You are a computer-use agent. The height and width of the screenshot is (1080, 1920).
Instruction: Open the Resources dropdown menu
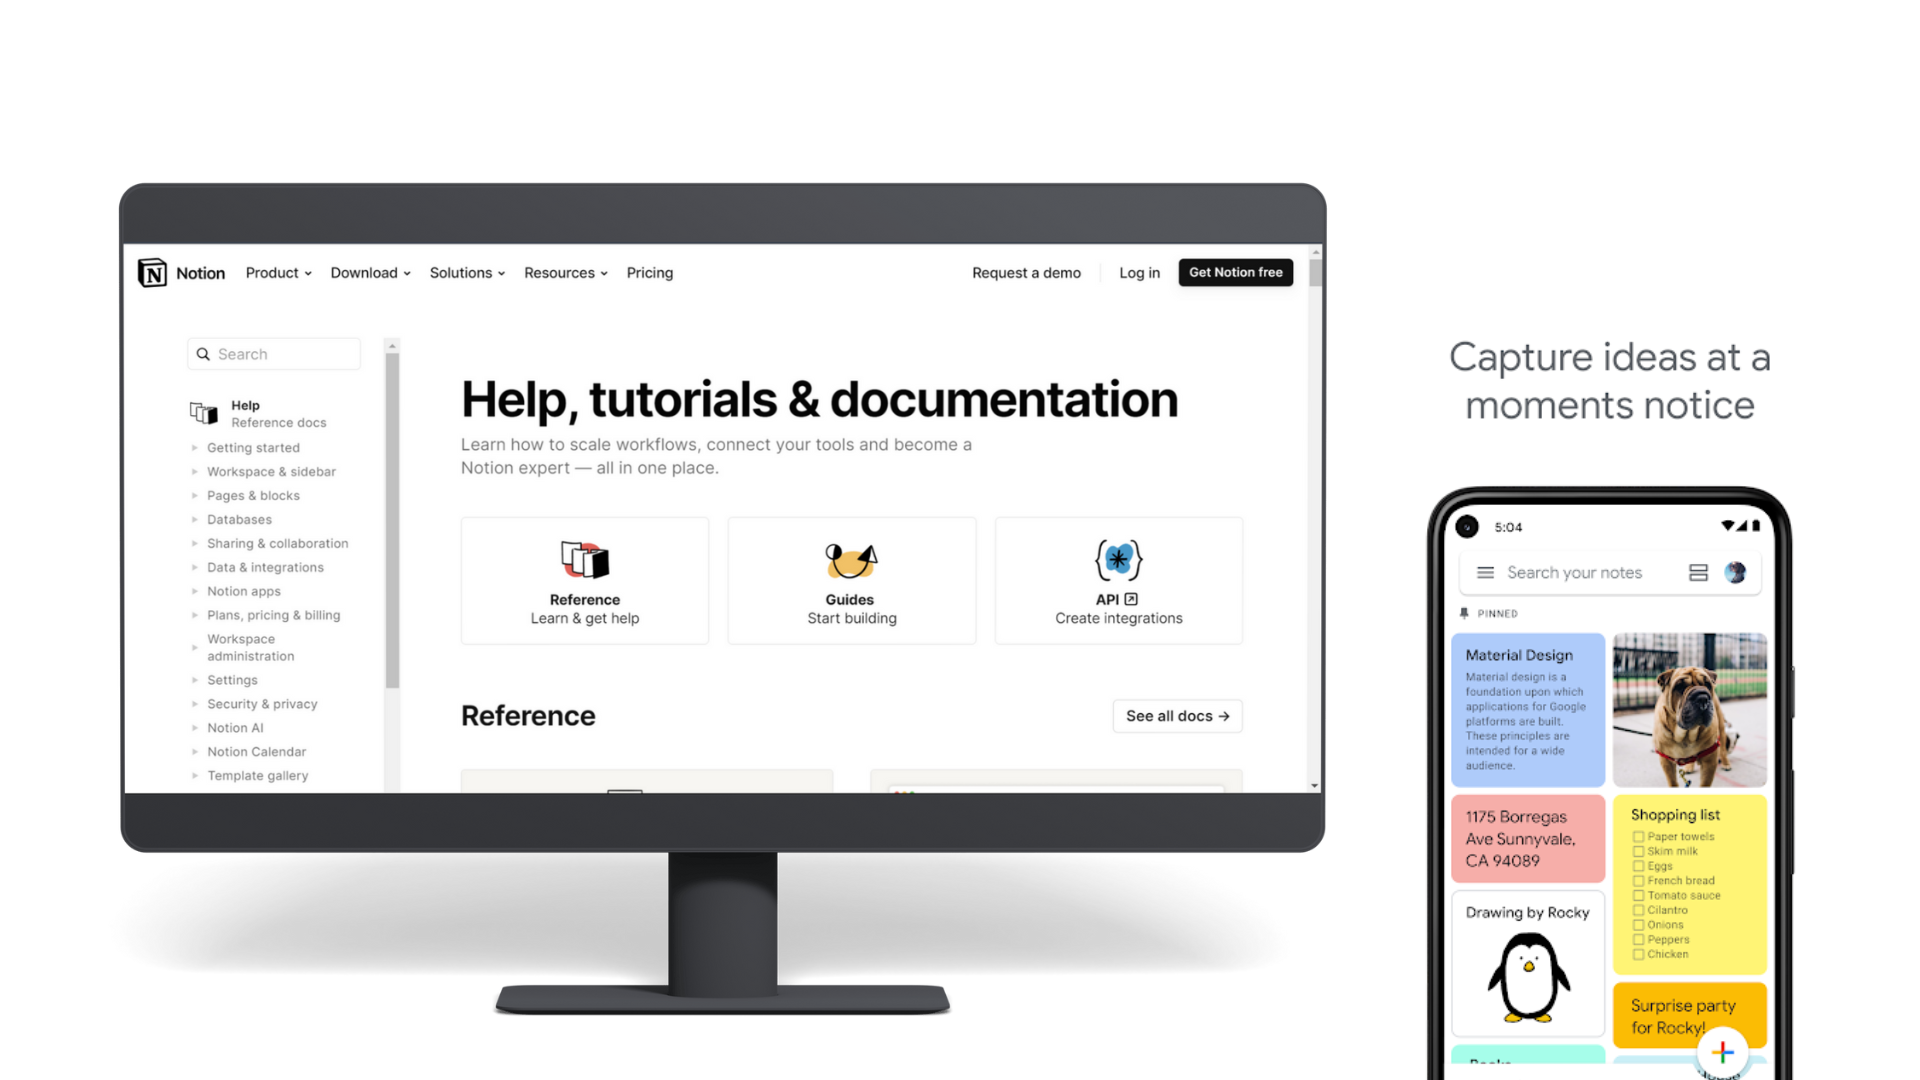[563, 272]
